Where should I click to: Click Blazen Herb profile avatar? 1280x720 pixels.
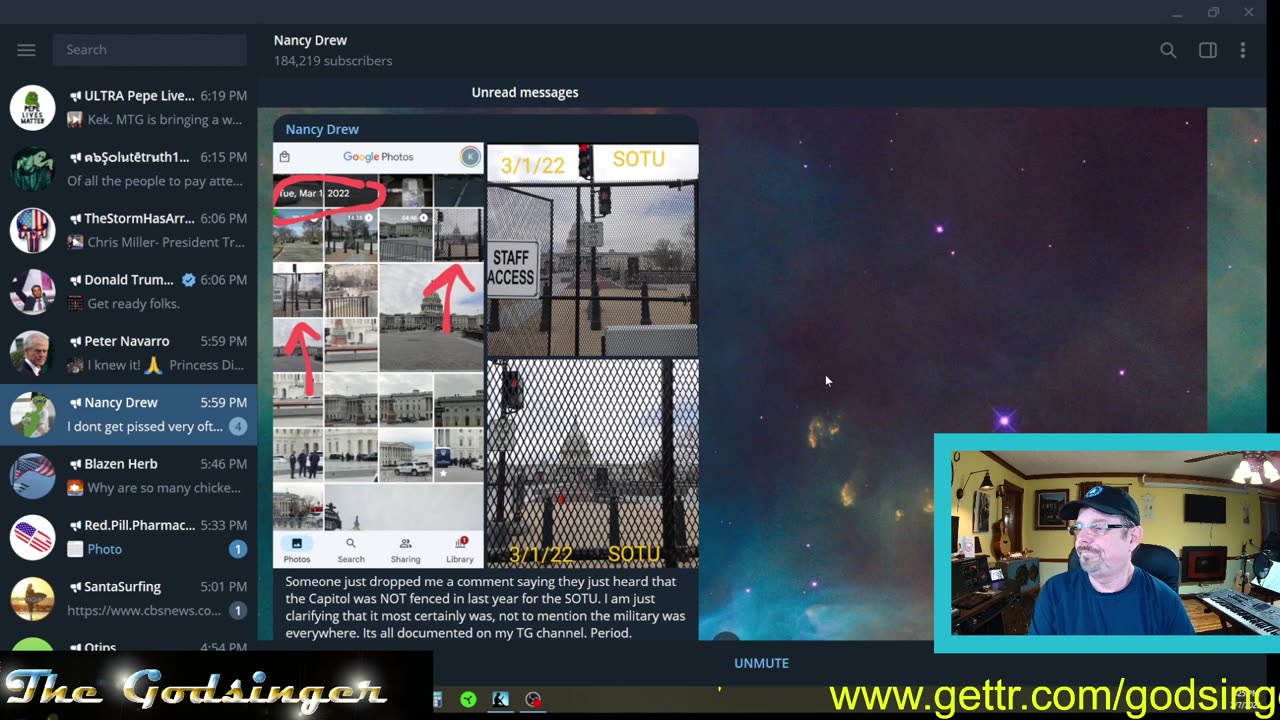point(32,476)
